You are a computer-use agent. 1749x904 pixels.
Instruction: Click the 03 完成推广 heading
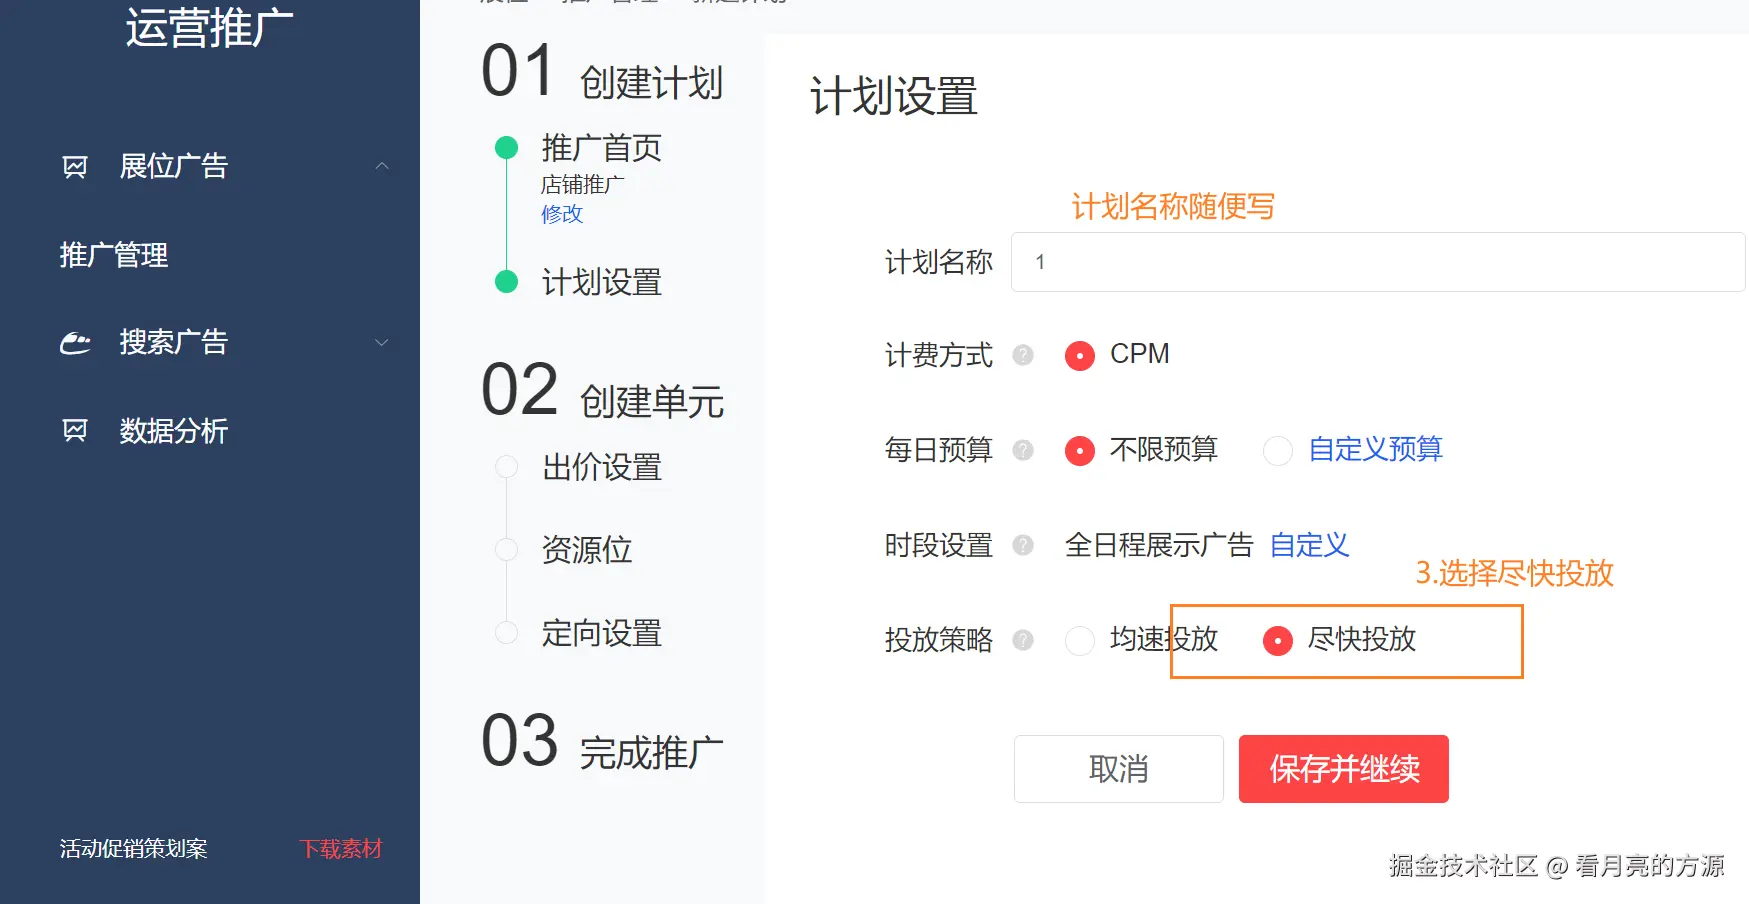click(602, 742)
